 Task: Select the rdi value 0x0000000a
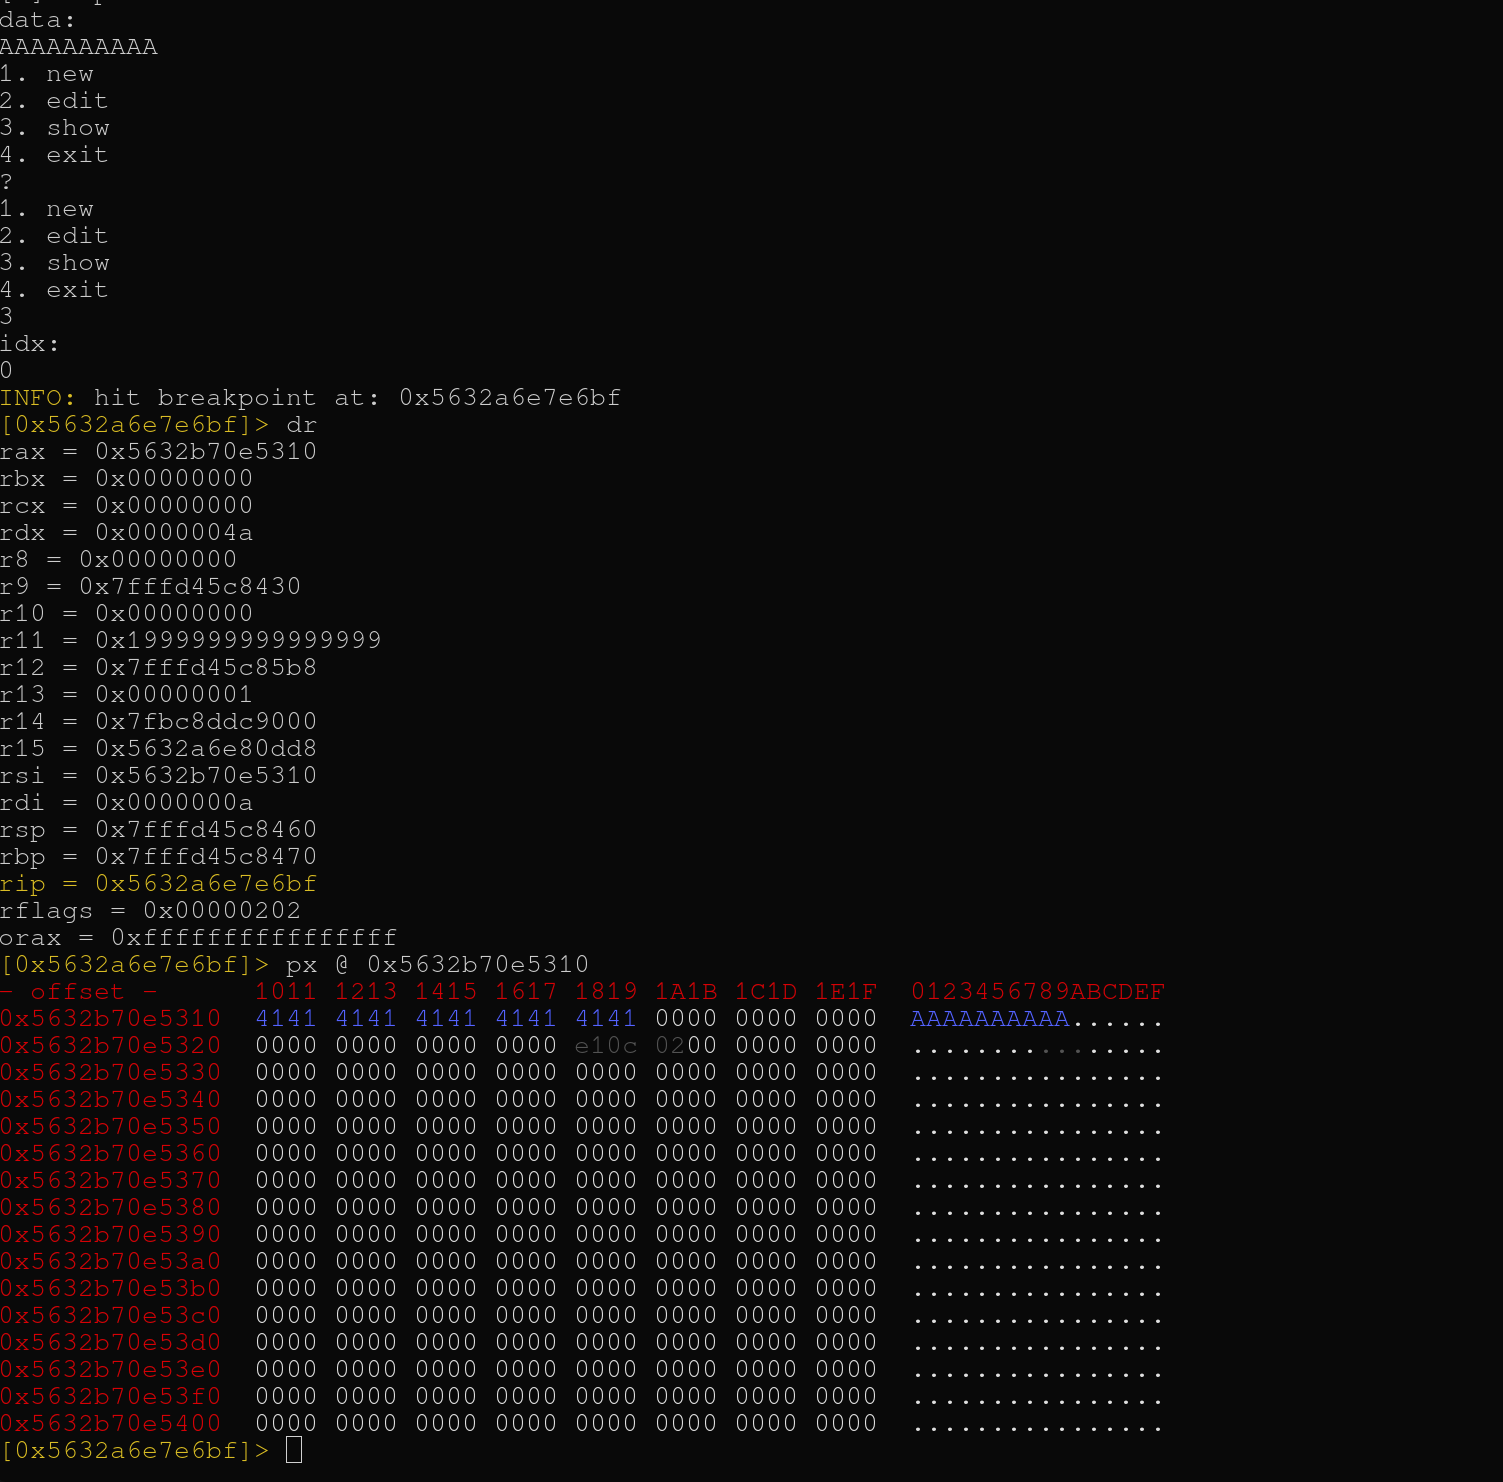coord(174,803)
